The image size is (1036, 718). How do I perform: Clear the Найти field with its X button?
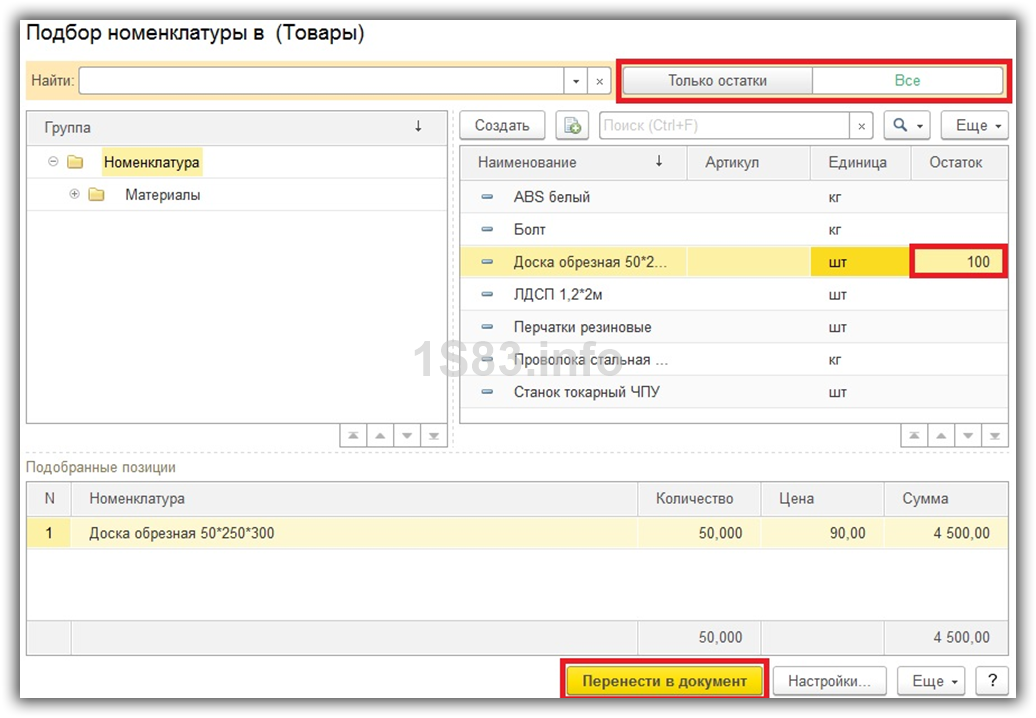(599, 81)
